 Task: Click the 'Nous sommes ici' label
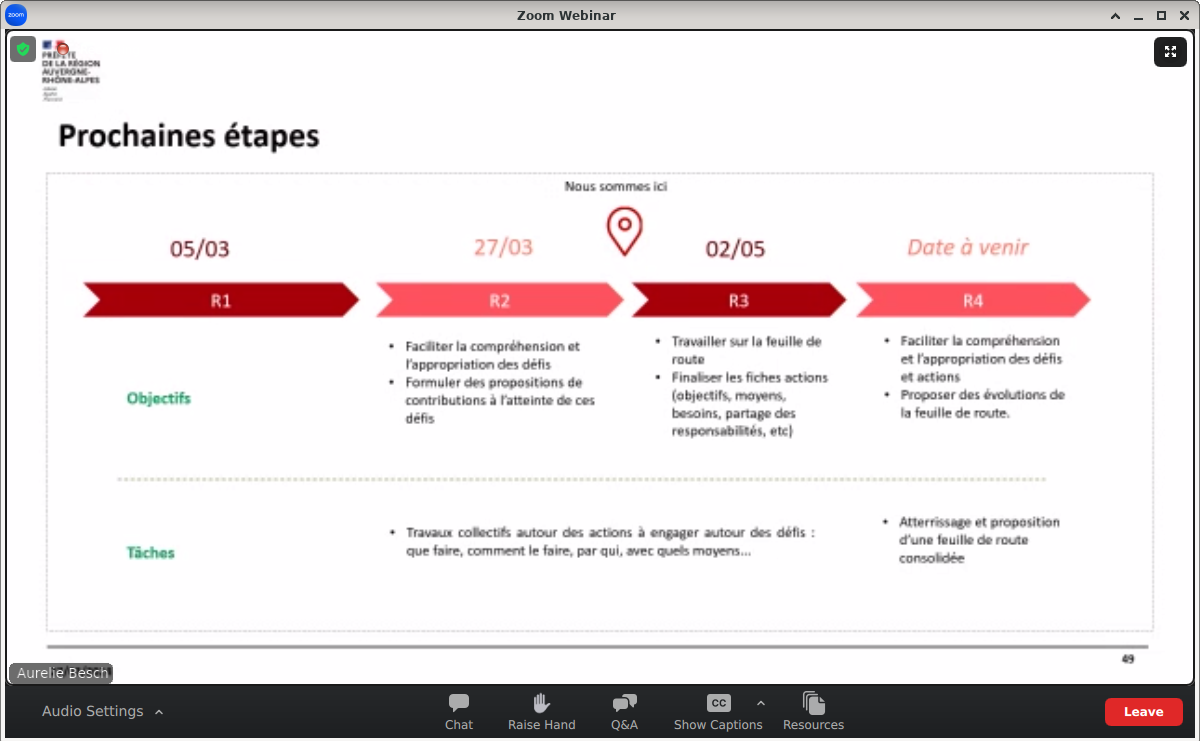[x=615, y=187]
